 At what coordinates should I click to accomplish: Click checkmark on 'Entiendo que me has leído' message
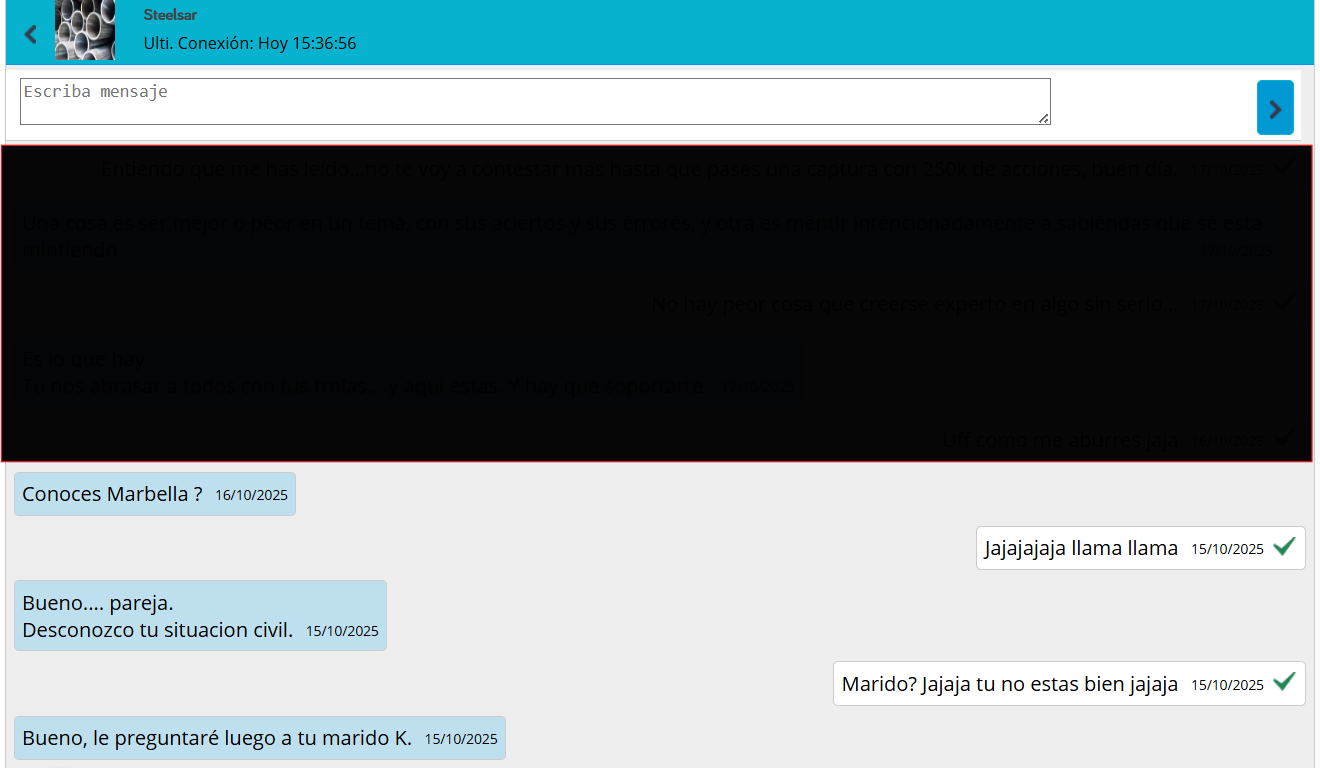coord(1285,168)
